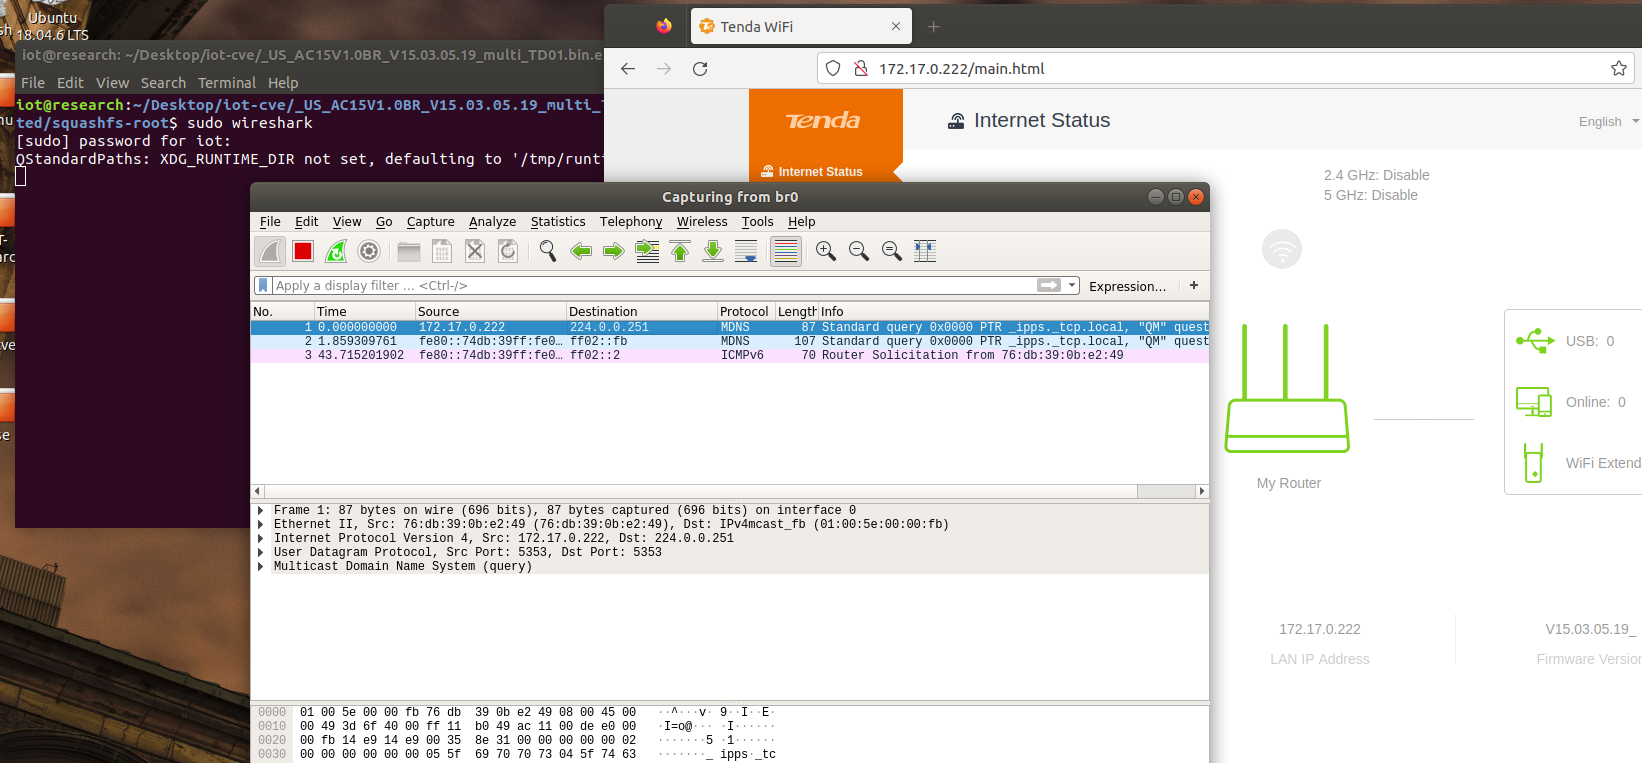Expand Frame 1 details row

[x=261, y=510]
